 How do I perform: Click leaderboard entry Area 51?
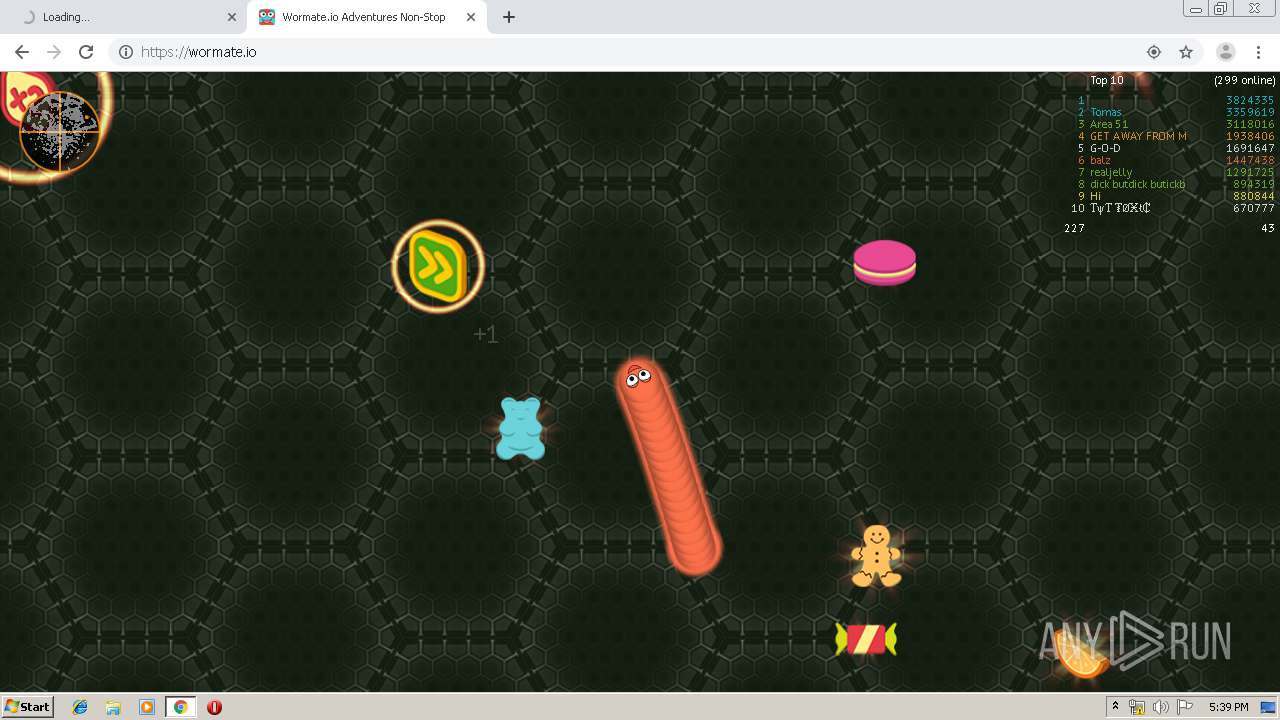click(1109, 124)
